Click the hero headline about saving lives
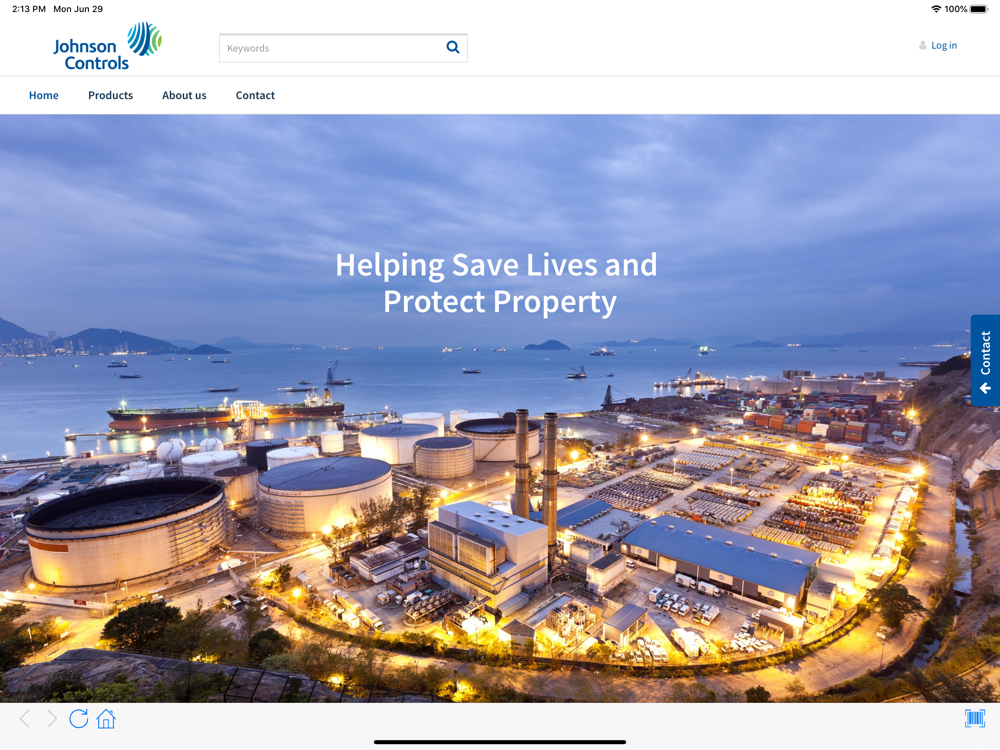1000x750 pixels. [x=497, y=283]
